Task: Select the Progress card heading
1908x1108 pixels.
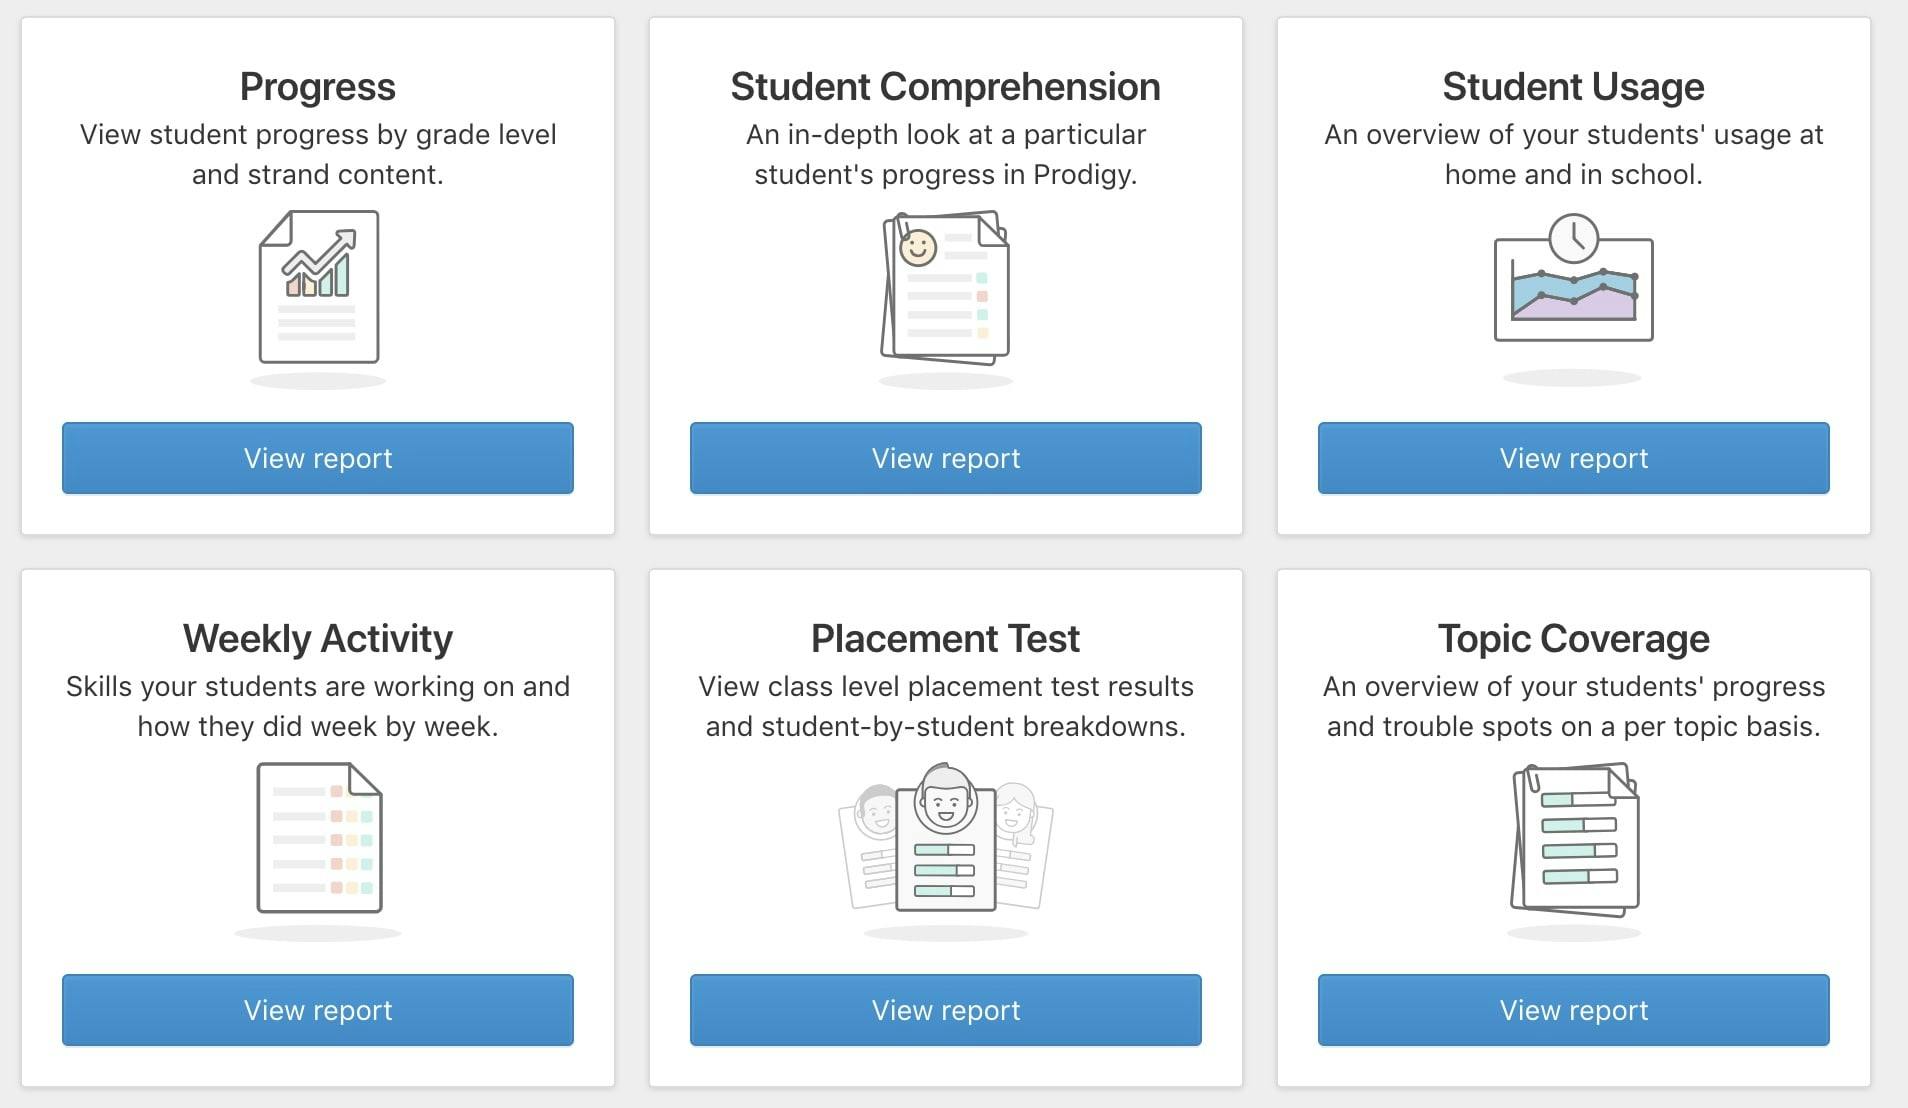Action: pos(318,87)
